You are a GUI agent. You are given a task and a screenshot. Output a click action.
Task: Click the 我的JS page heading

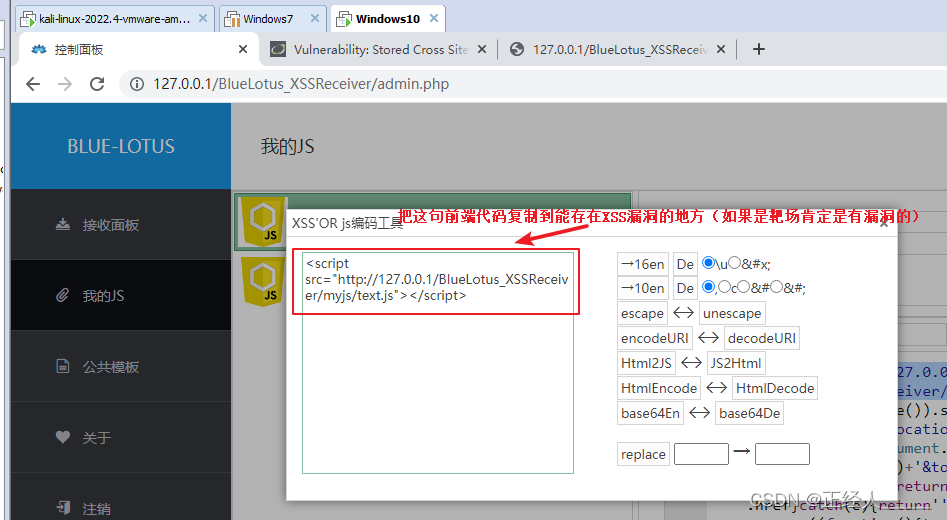[287, 146]
